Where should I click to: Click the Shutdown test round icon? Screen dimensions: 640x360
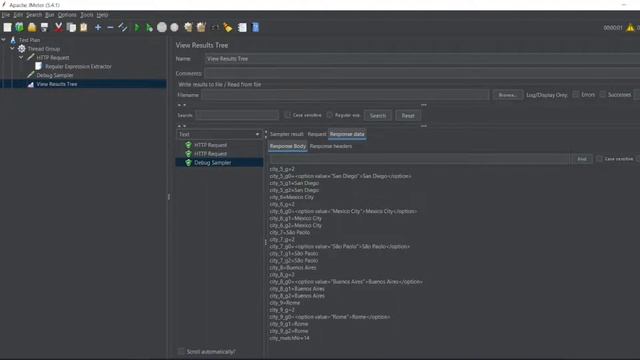(174, 27)
